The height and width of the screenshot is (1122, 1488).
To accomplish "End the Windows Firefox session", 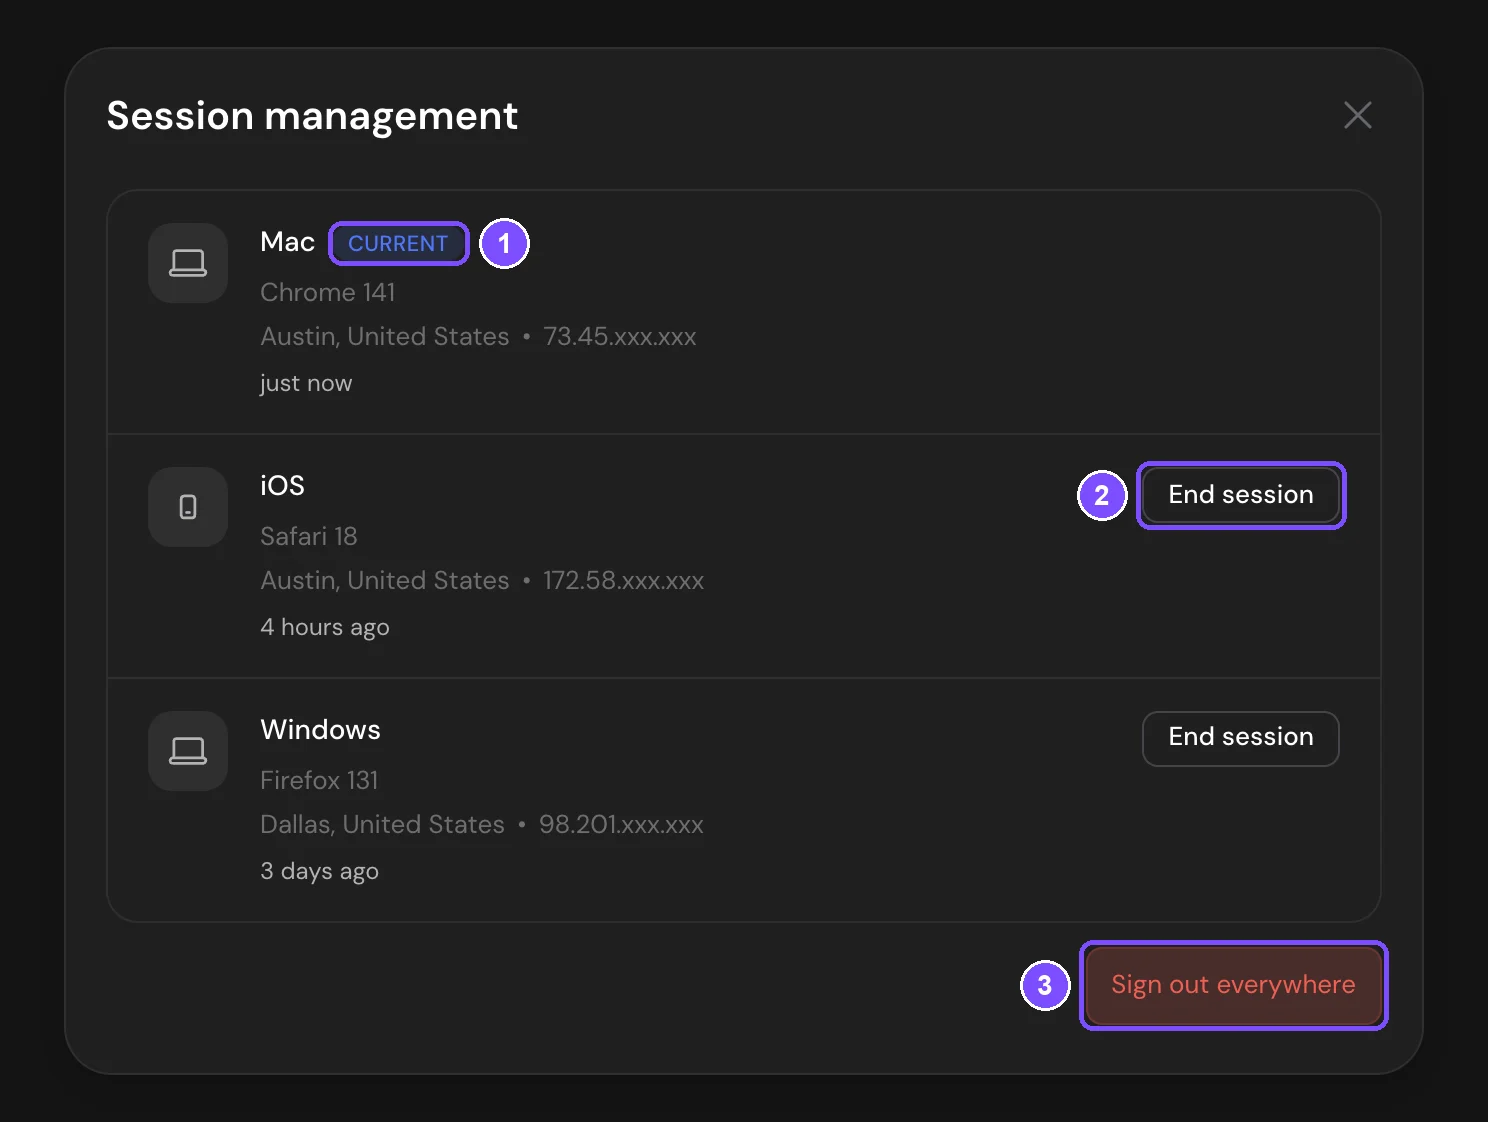I will pos(1241,738).
